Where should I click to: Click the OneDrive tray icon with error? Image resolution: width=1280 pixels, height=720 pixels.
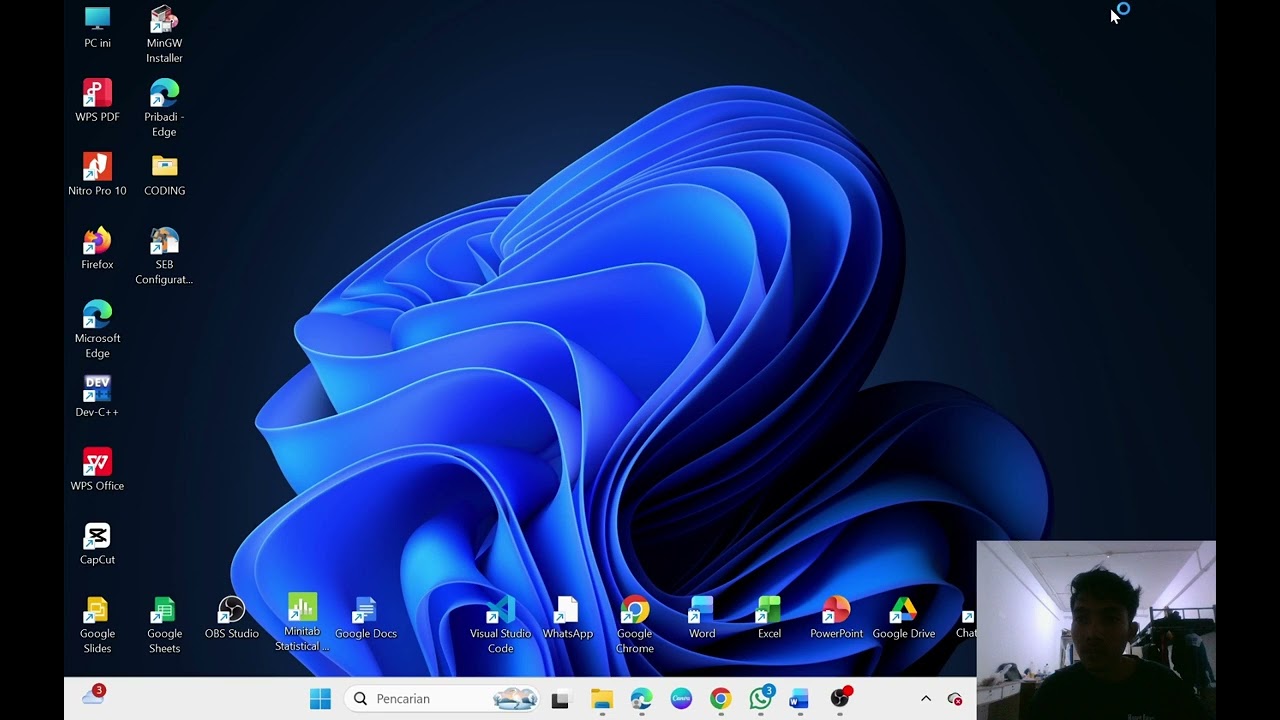pyautogui.click(x=955, y=699)
